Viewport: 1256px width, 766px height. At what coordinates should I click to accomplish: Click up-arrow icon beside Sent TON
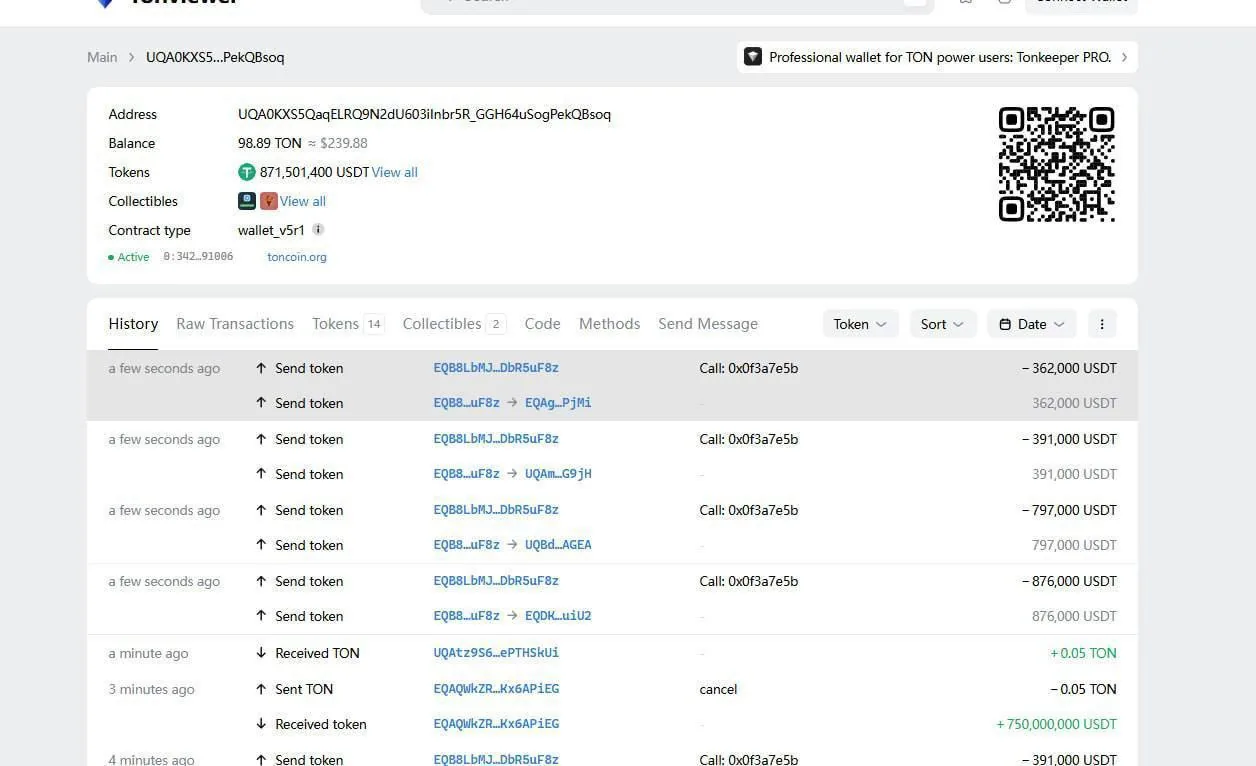click(x=261, y=689)
